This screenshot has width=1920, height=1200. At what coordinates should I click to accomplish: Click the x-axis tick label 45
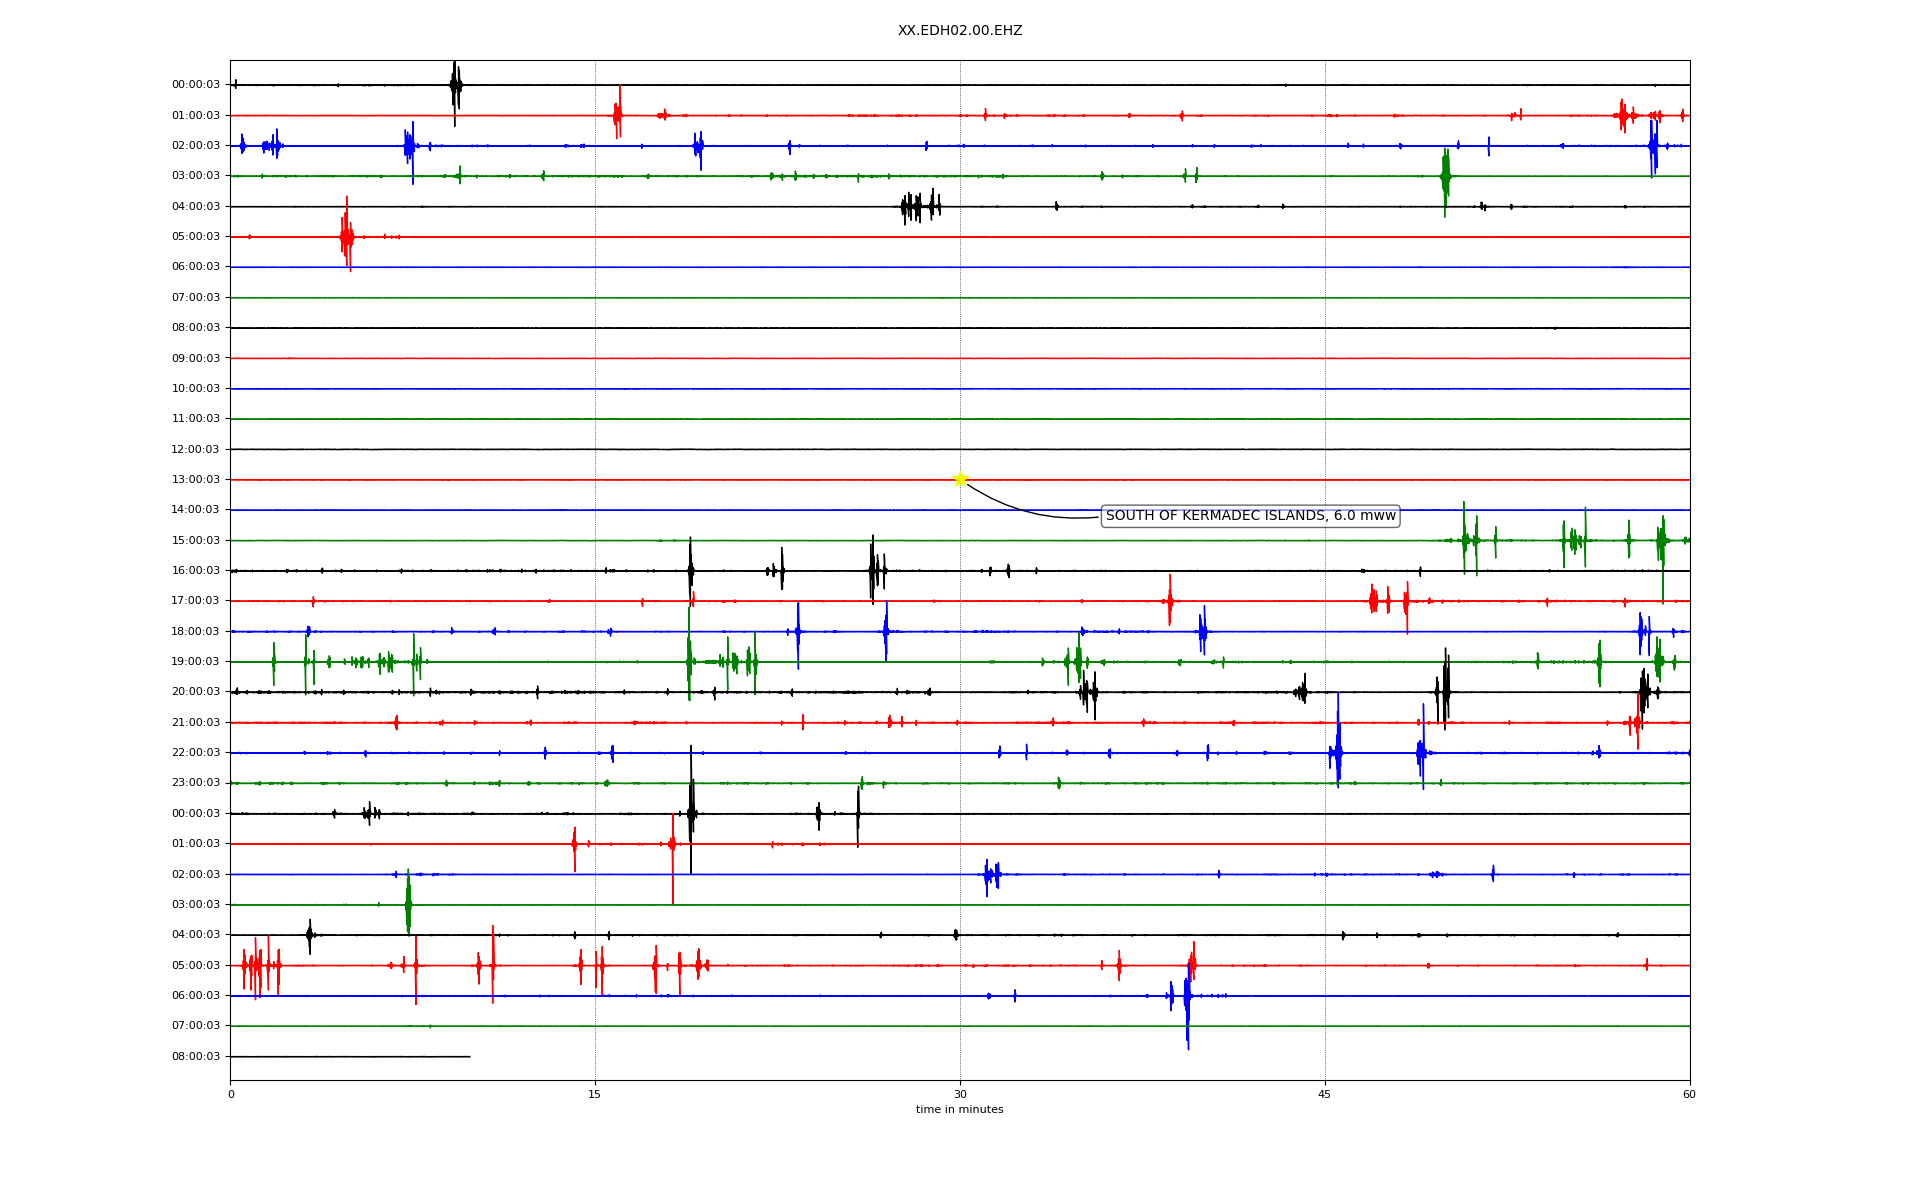(1325, 1094)
